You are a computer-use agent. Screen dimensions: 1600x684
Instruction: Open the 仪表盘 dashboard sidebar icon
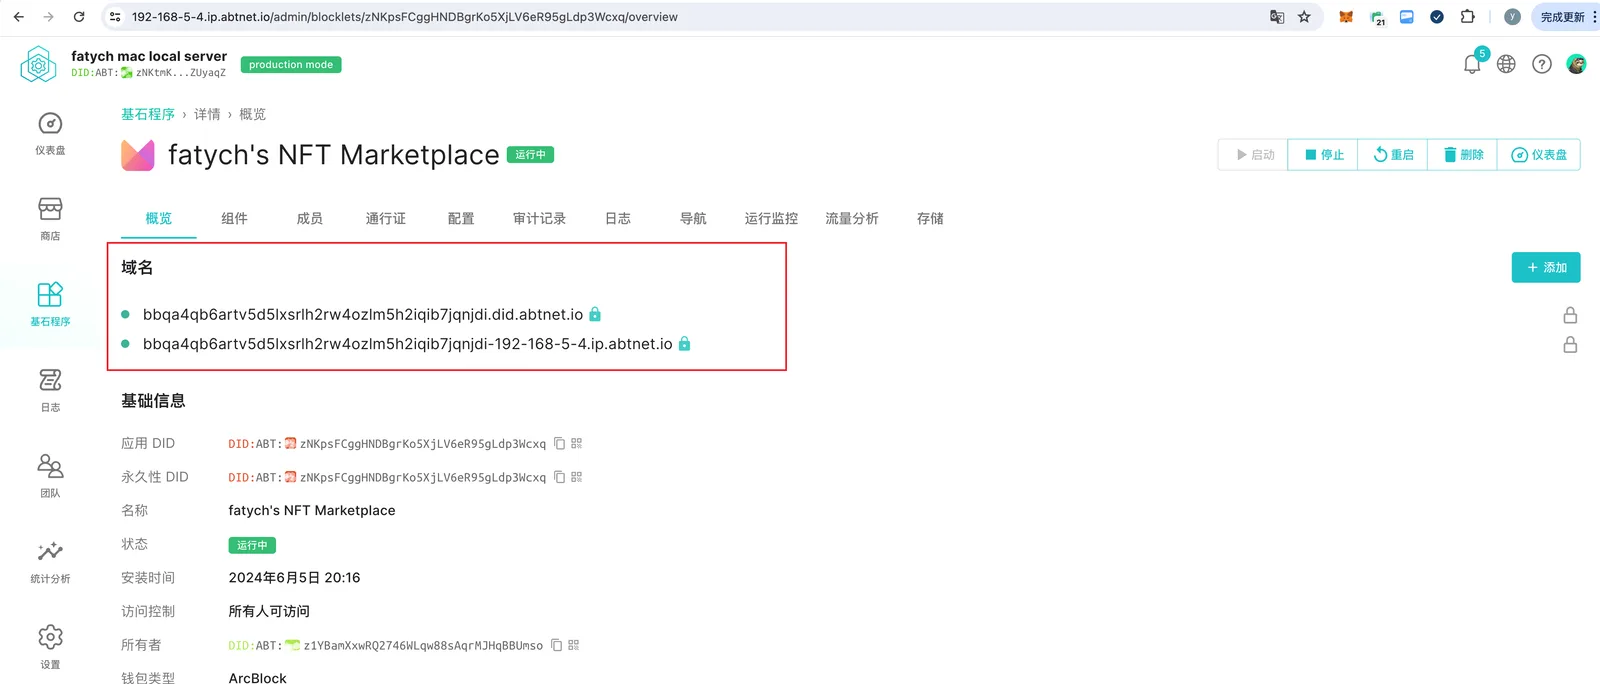(x=50, y=134)
